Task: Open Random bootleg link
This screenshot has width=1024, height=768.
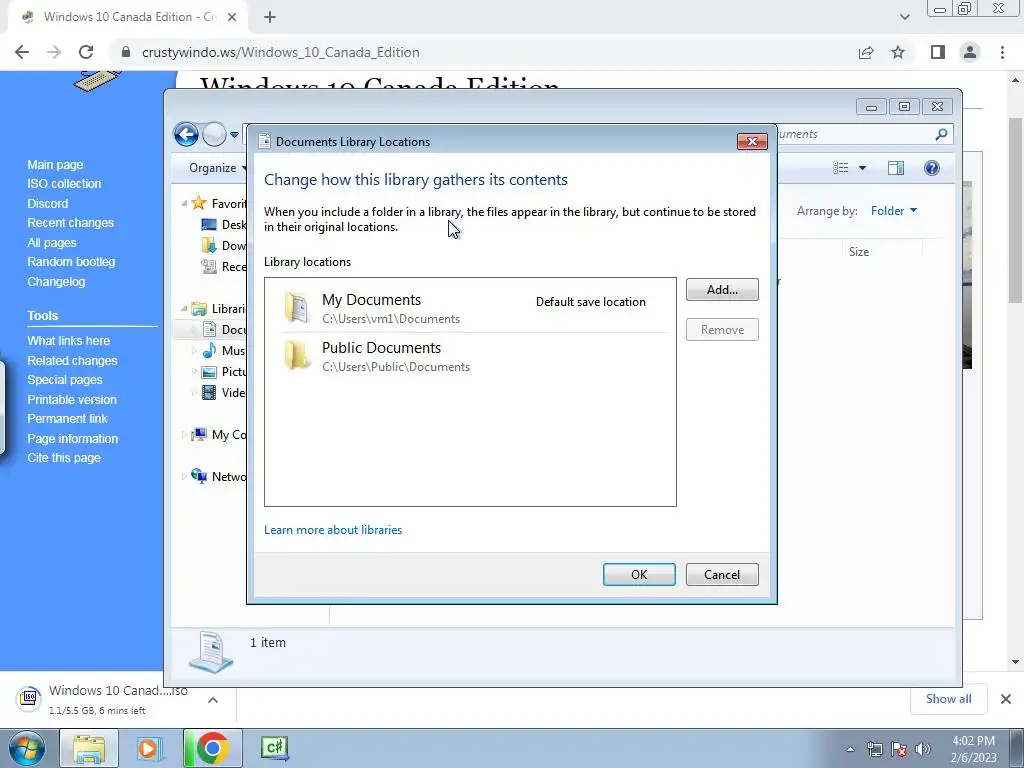Action: tap(71, 261)
